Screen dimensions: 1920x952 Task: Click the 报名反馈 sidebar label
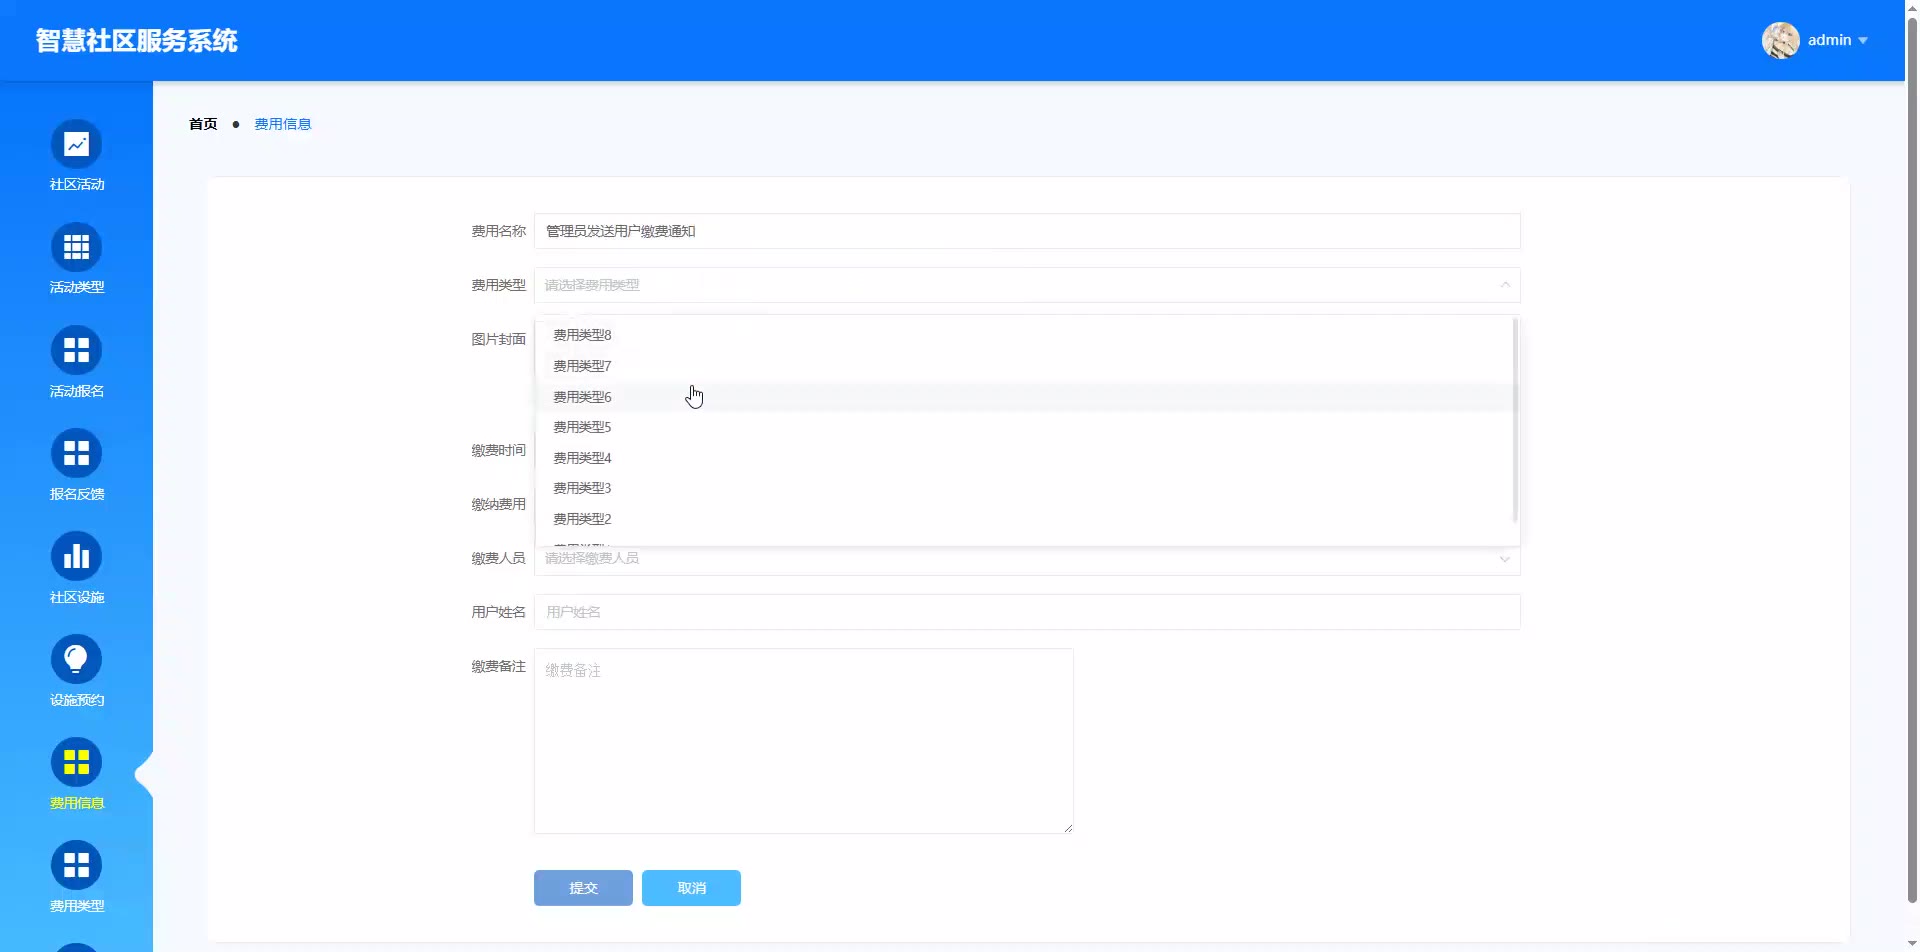coord(77,494)
